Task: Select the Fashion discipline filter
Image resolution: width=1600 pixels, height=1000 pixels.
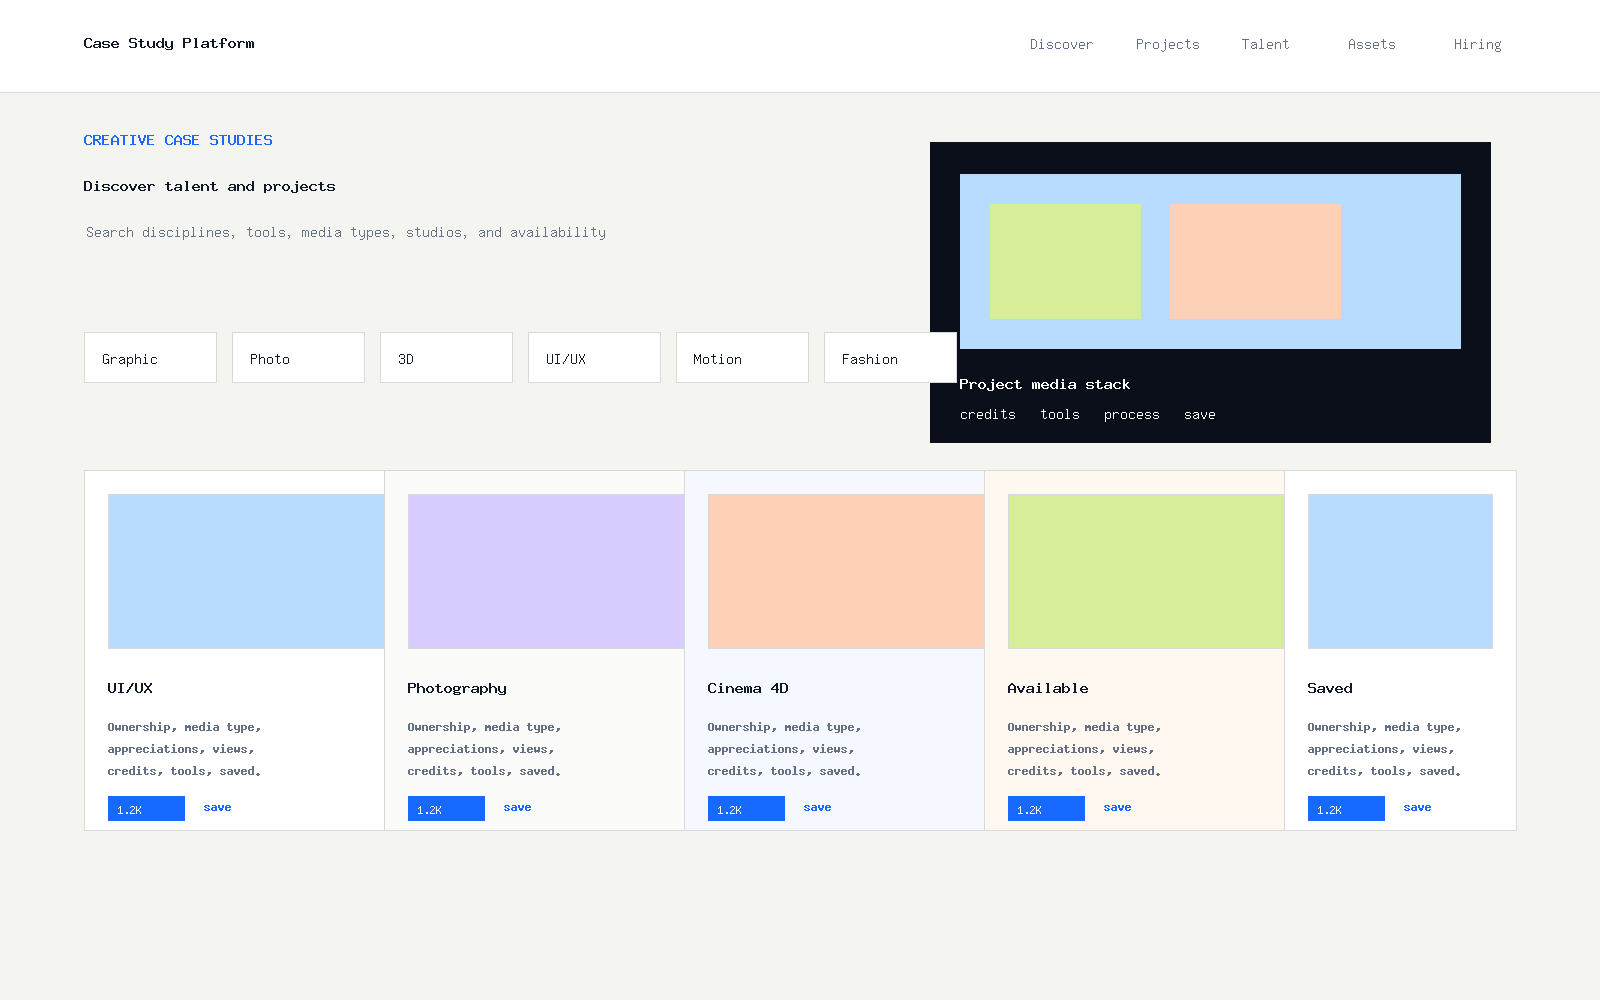Action: pos(890,358)
